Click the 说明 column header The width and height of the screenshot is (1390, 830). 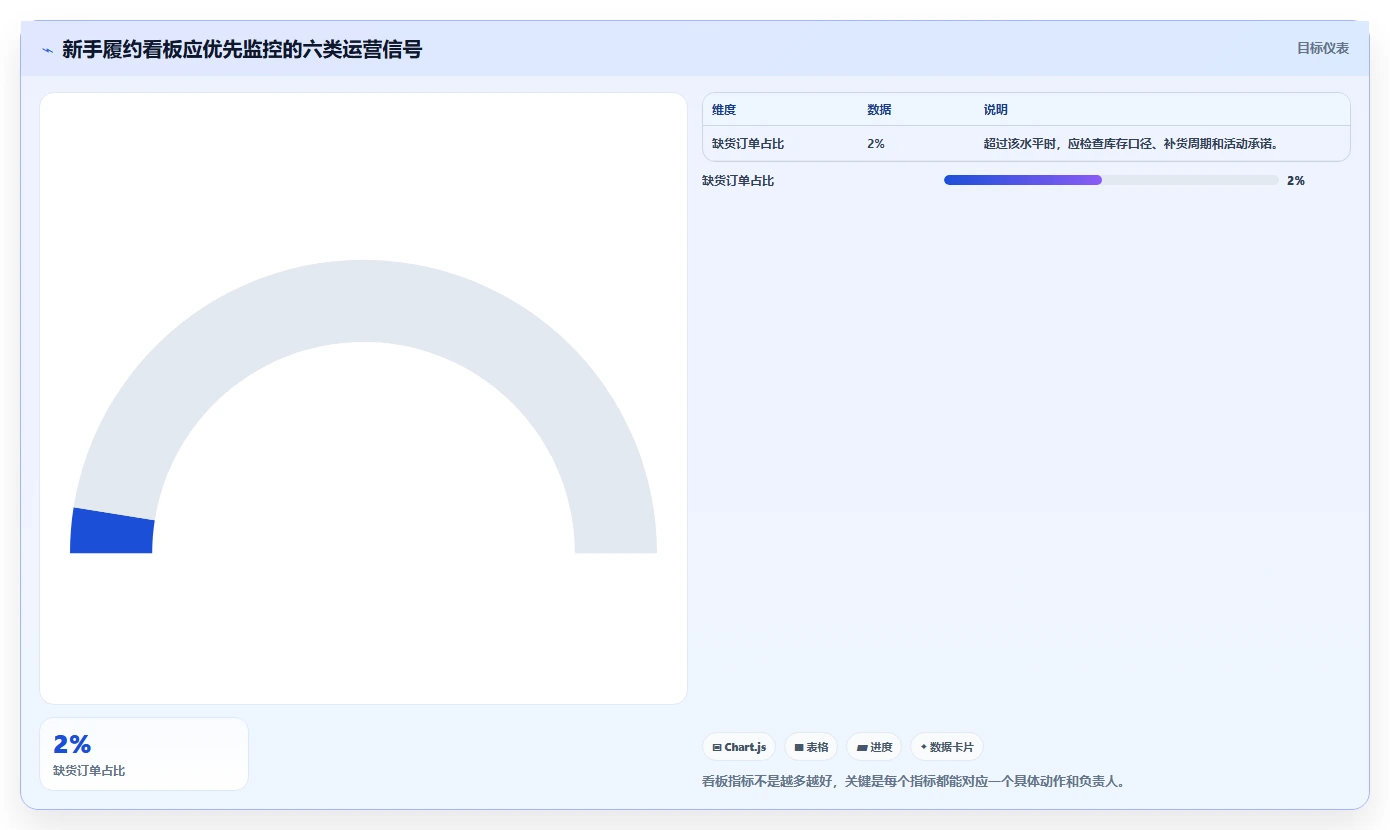coord(995,110)
